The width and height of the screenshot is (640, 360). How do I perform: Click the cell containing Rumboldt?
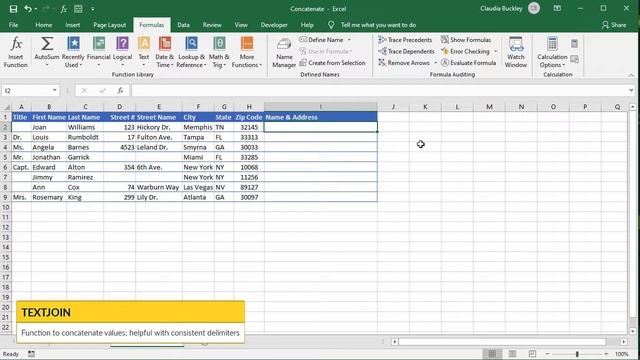click(x=84, y=137)
